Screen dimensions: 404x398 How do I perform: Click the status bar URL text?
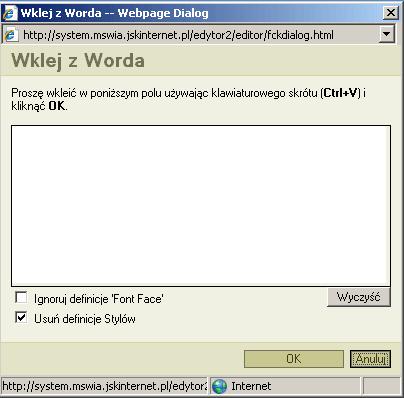105,386
